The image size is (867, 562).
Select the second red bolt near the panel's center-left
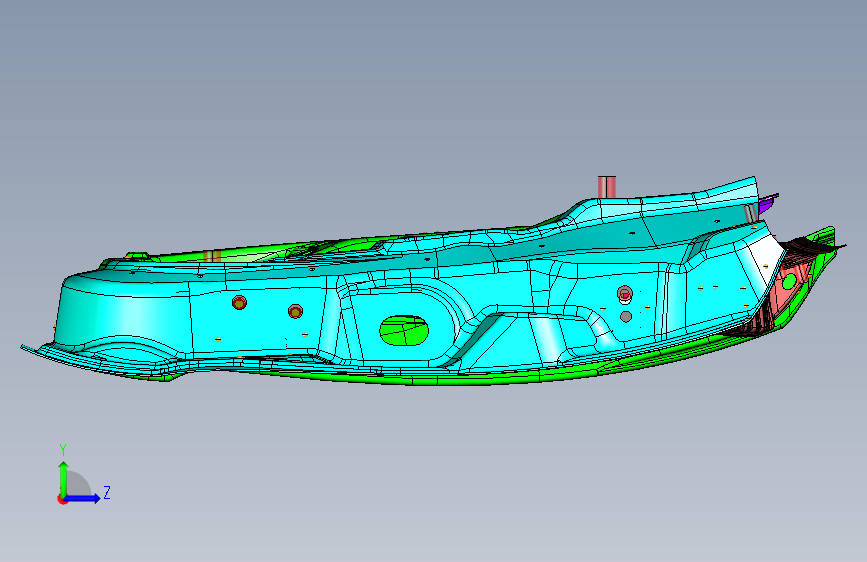click(x=295, y=311)
